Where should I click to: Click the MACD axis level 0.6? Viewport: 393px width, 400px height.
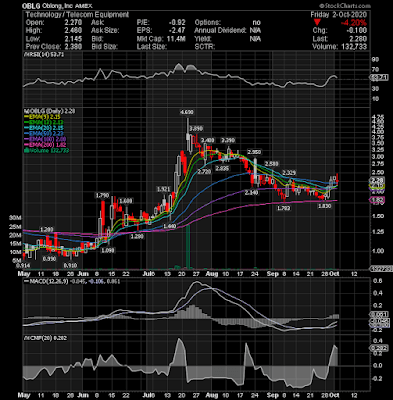pos(377,281)
